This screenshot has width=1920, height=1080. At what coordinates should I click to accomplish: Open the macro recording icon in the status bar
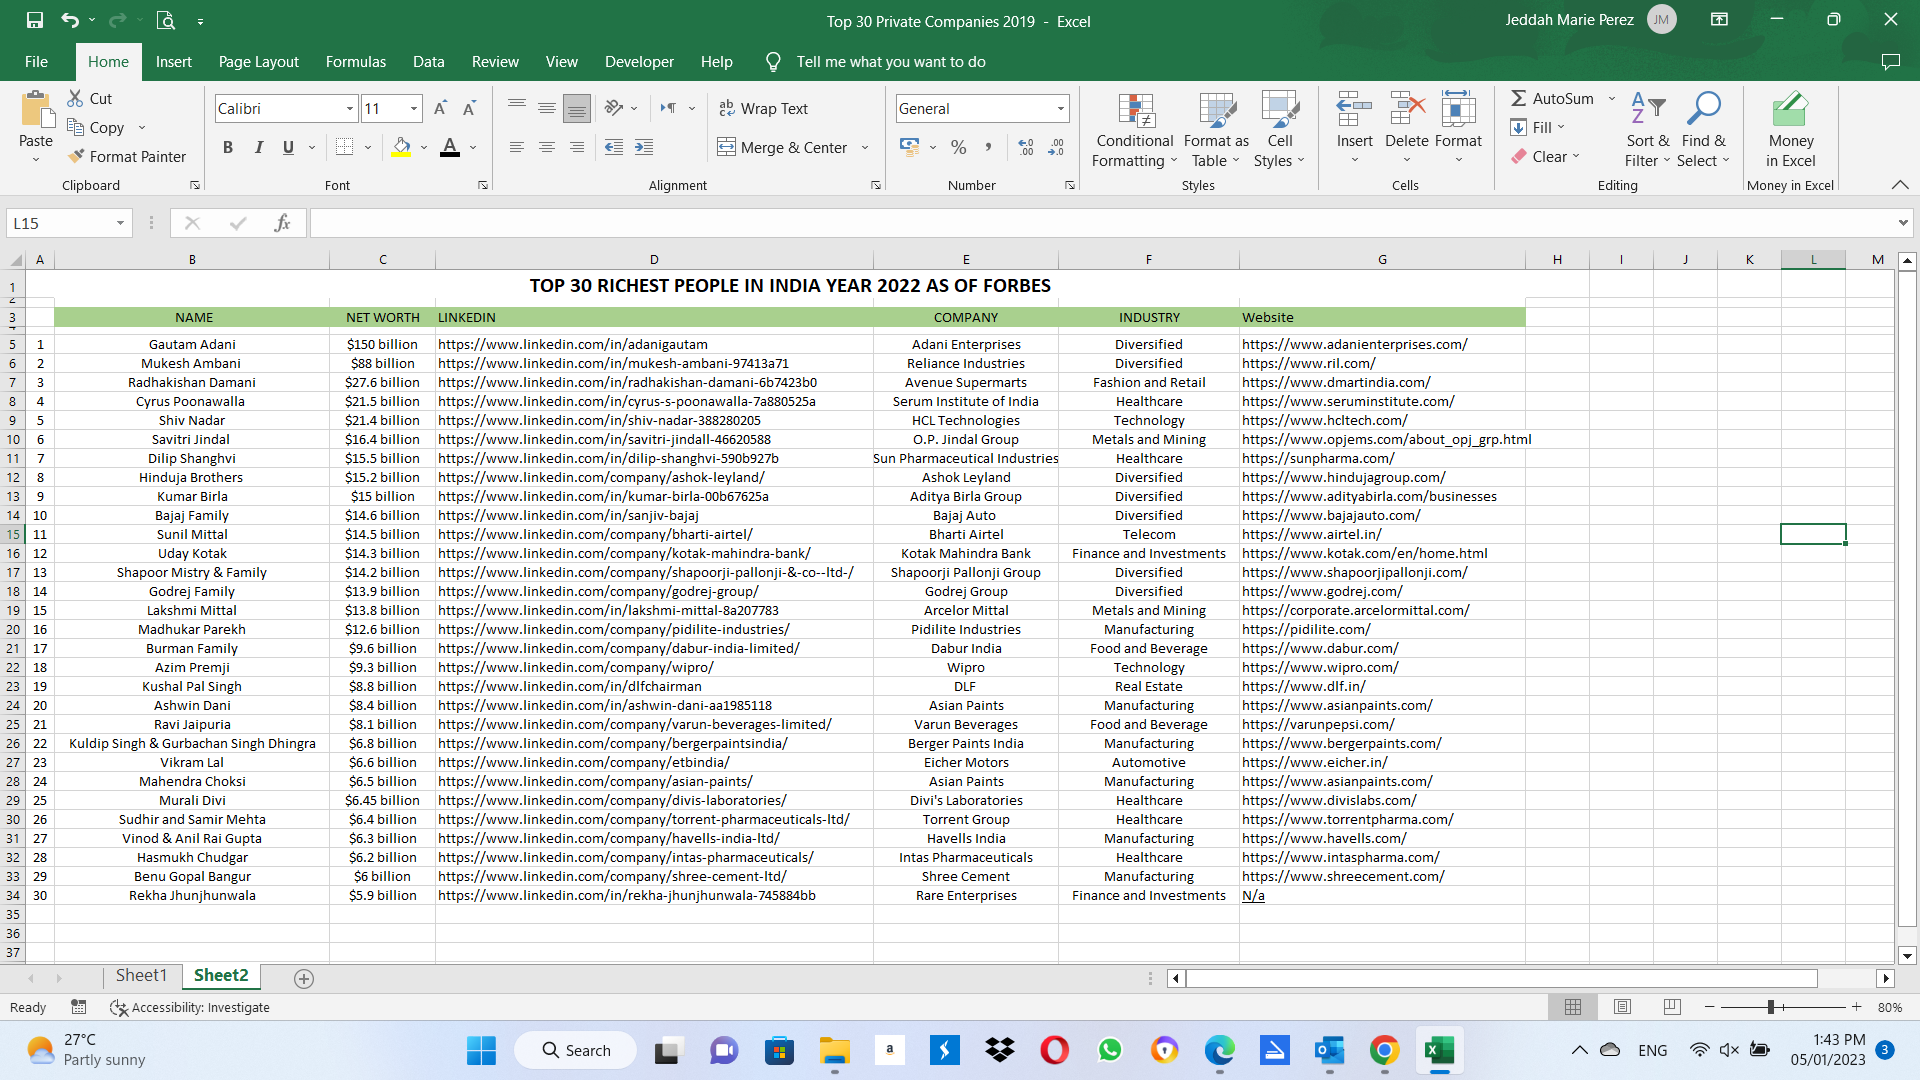tap(78, 1007)
